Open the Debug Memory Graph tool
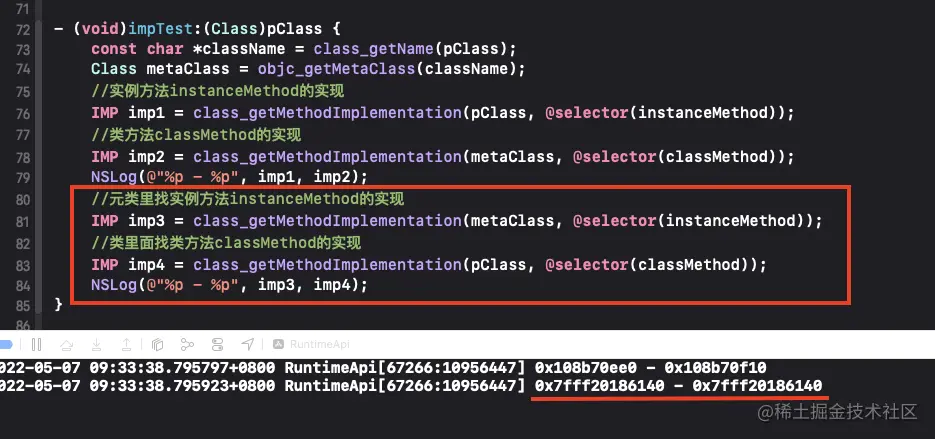This screenshot has height=439, width=935. point(187,344)
